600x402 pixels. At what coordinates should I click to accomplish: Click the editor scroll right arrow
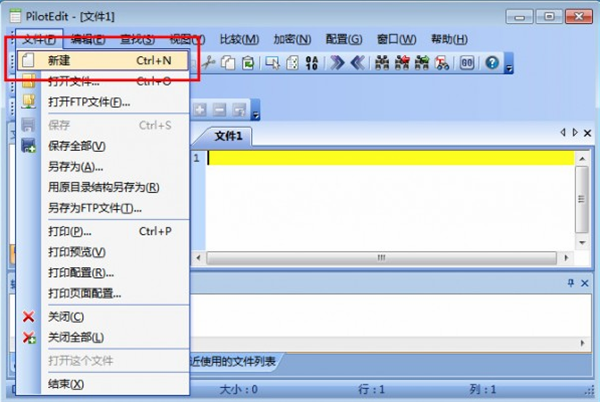[566, 257]
